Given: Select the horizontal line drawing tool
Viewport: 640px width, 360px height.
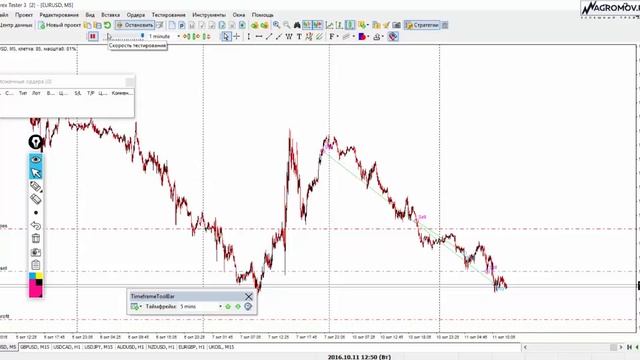Looking at the screenshot, I should (259, 37).
